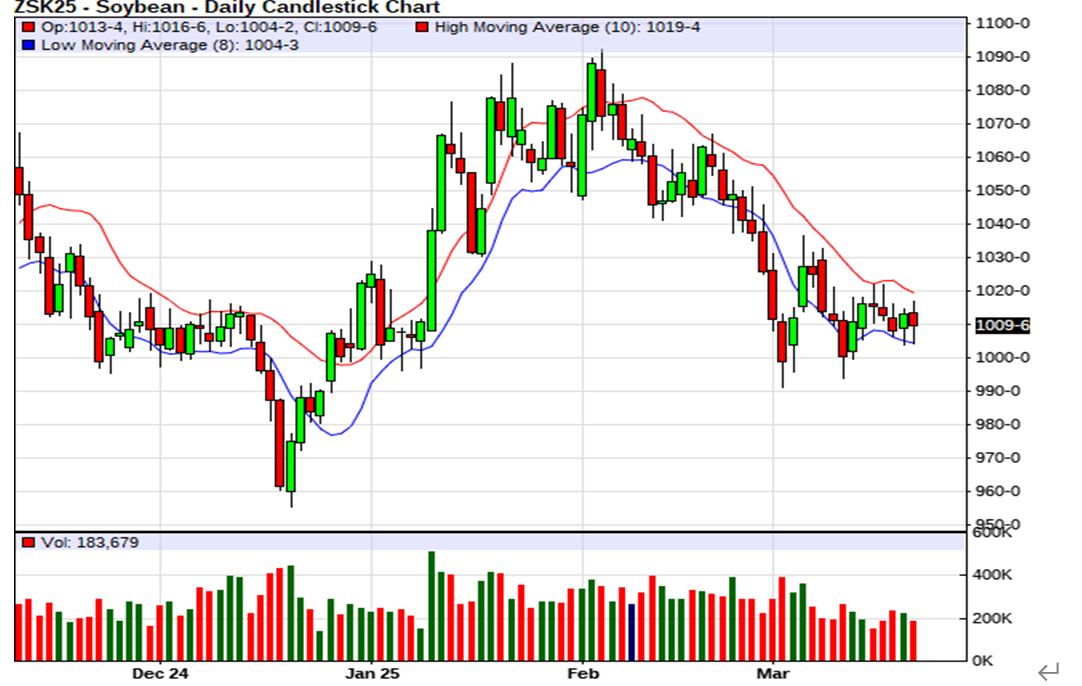
Task: Click the Feb date axis label
Action: coord(583,674)
